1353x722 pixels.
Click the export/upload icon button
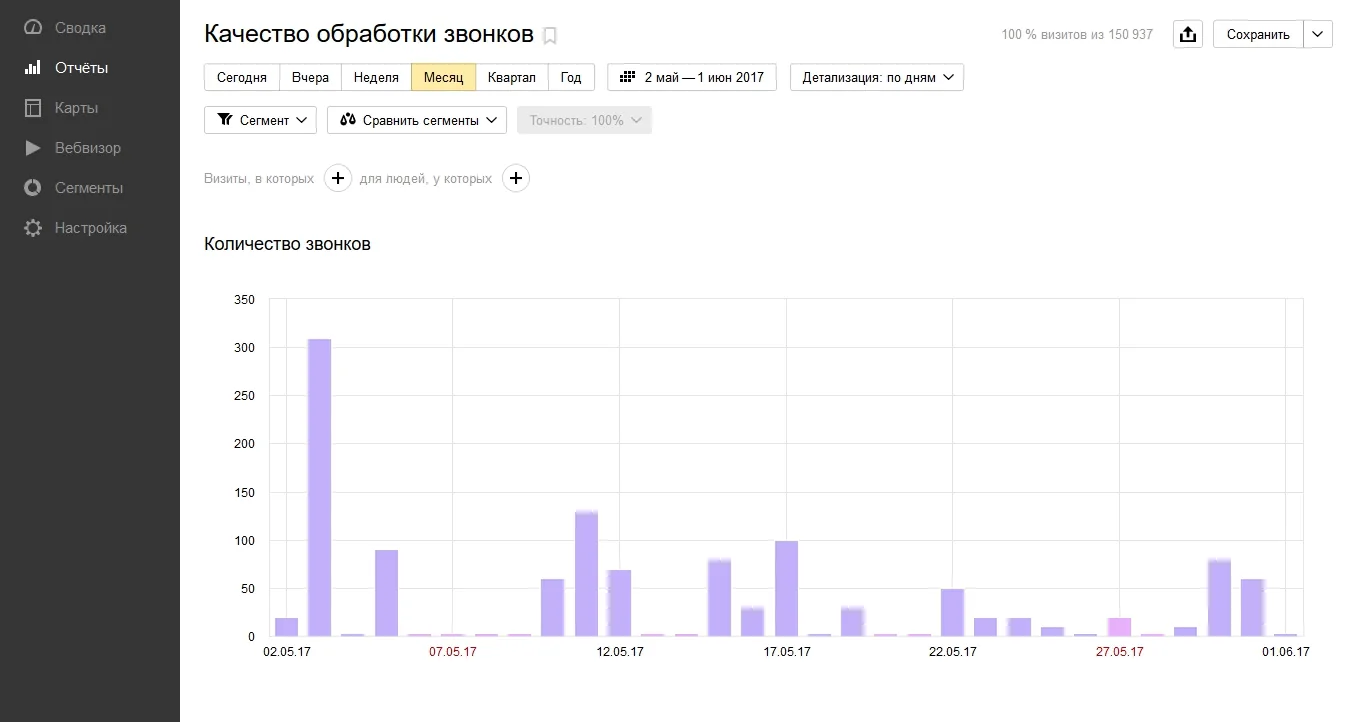tap(1187, 34)
